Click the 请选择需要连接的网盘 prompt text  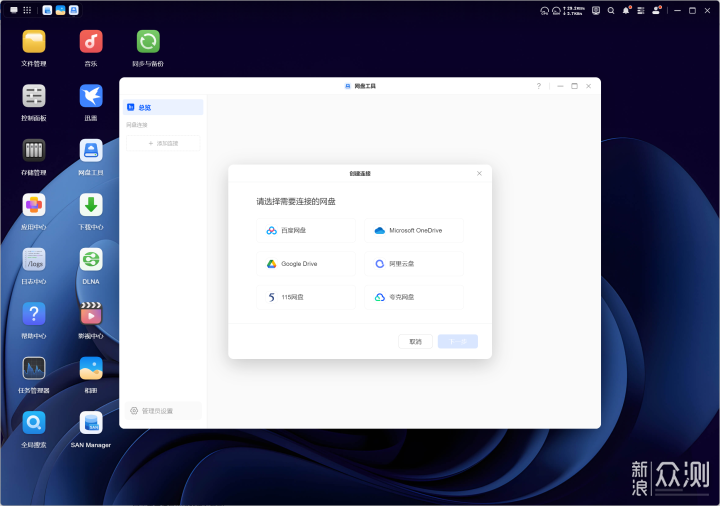296,202
